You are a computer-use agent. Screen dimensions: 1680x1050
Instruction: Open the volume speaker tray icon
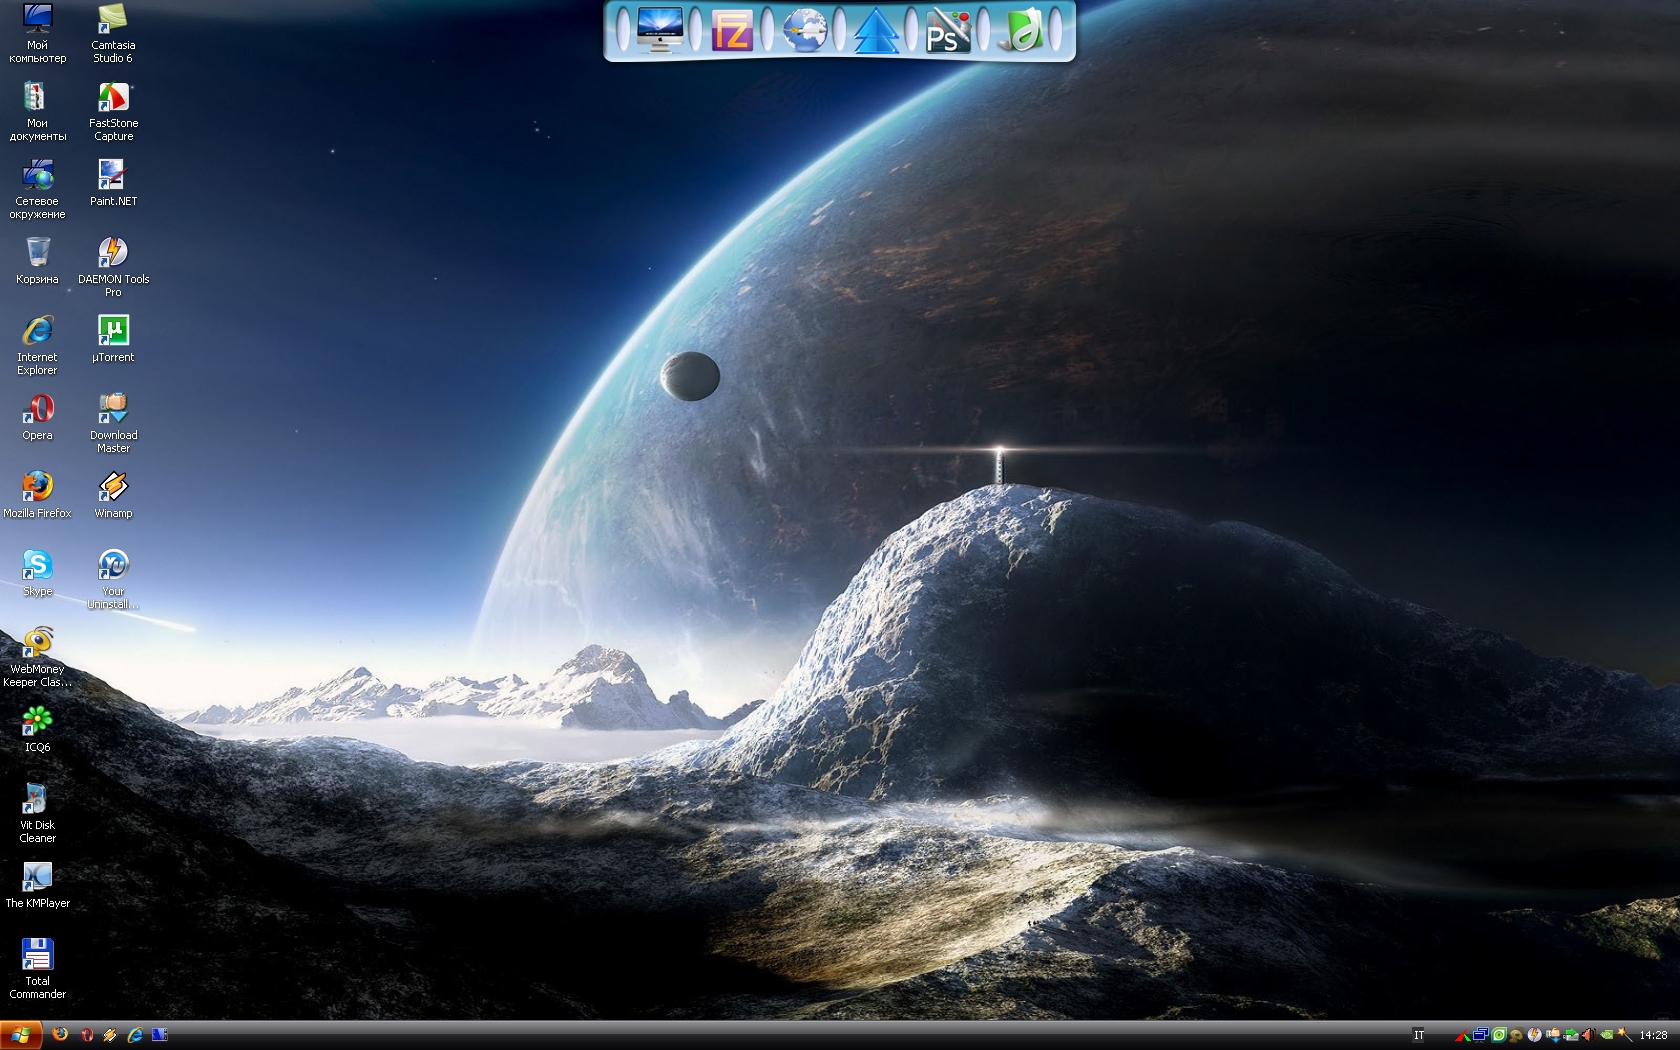coord(1589,1035)
